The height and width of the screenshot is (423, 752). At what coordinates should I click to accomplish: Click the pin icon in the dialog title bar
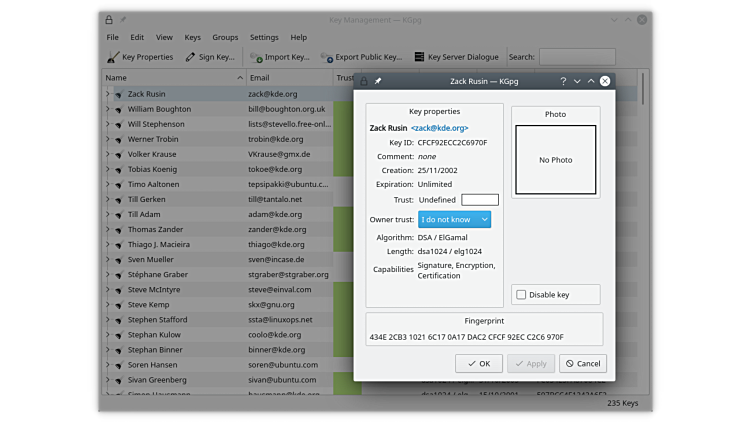point(378,81)
